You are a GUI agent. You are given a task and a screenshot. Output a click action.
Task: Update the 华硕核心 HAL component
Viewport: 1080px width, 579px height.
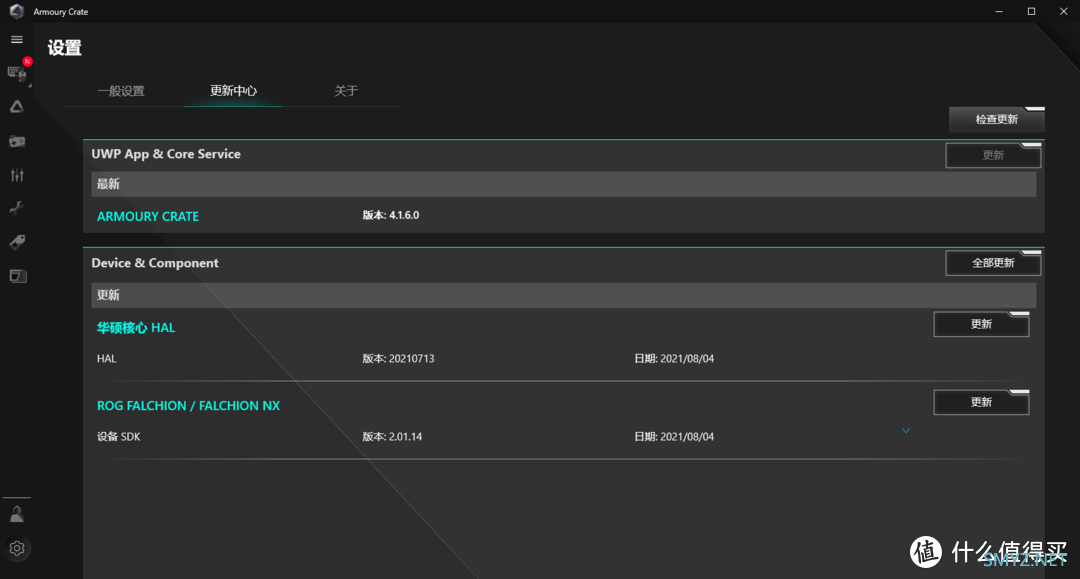click(982, 324)
